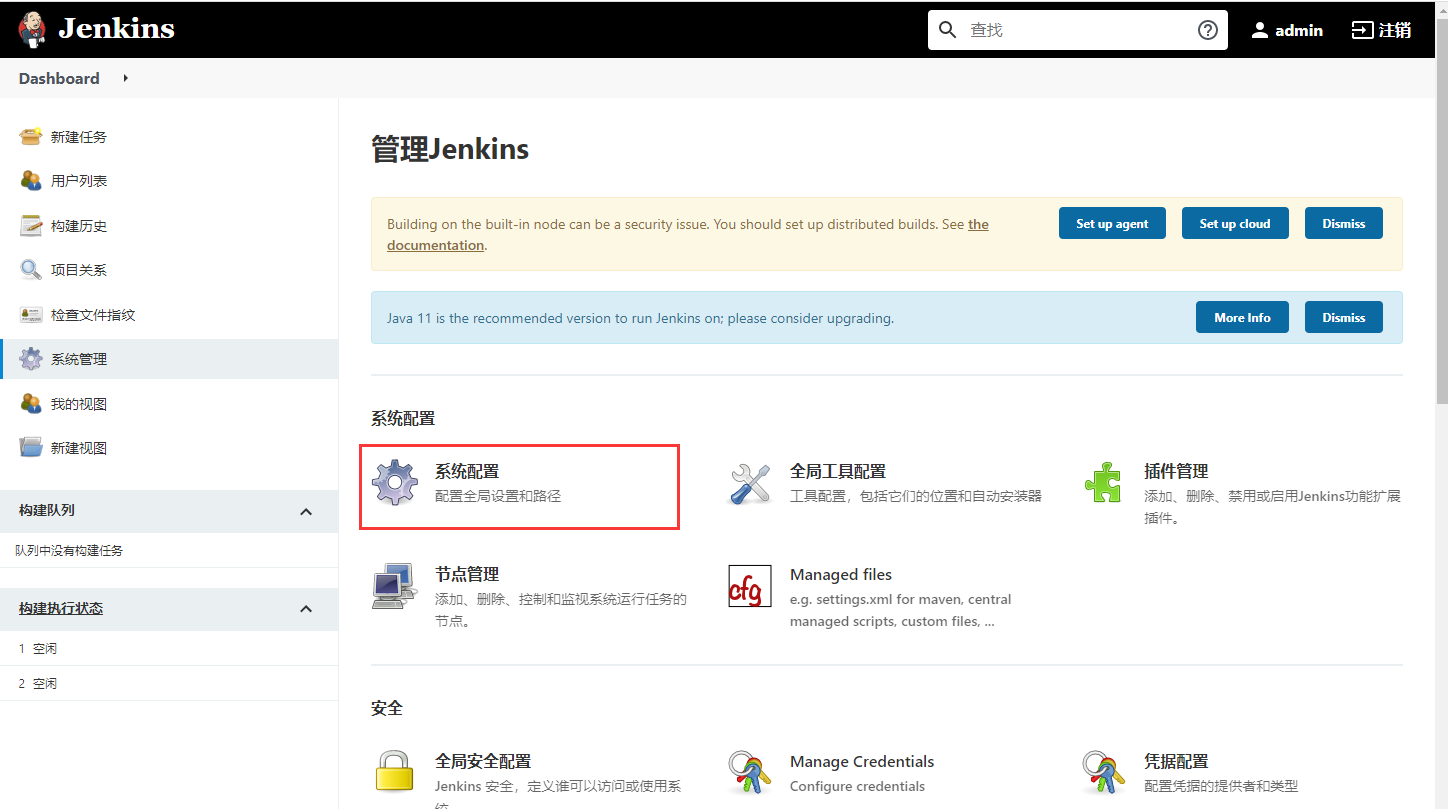Click the 注销 logout icon
Viewport: 1448px width, 809px height.
pyautogui.click(x=1362, y=30)
